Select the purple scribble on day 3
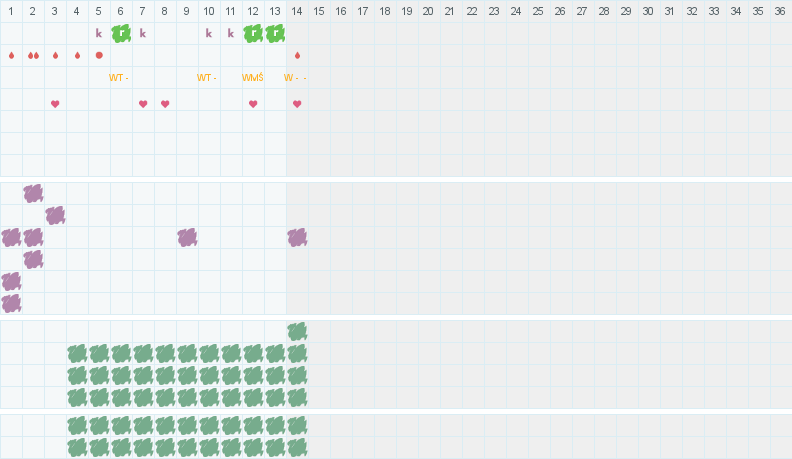This screenshot has height=459, width=792. point(55,215)
